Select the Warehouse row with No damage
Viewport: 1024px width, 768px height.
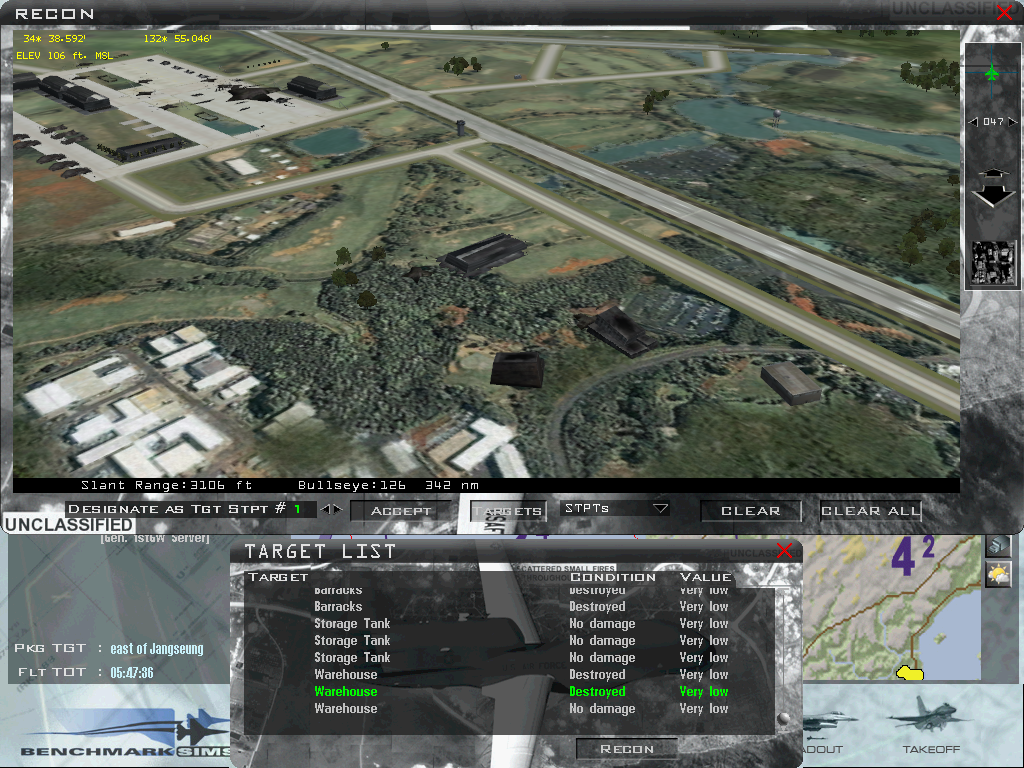[521, 709]
